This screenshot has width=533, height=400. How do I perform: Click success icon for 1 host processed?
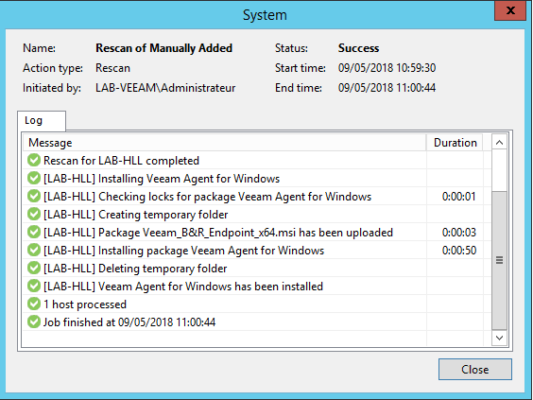[x=34, y=304]
